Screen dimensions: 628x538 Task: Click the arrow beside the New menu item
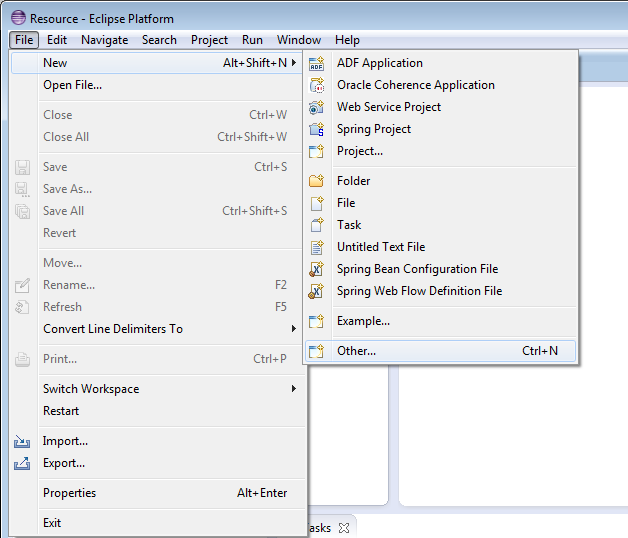tap(294, 63)
